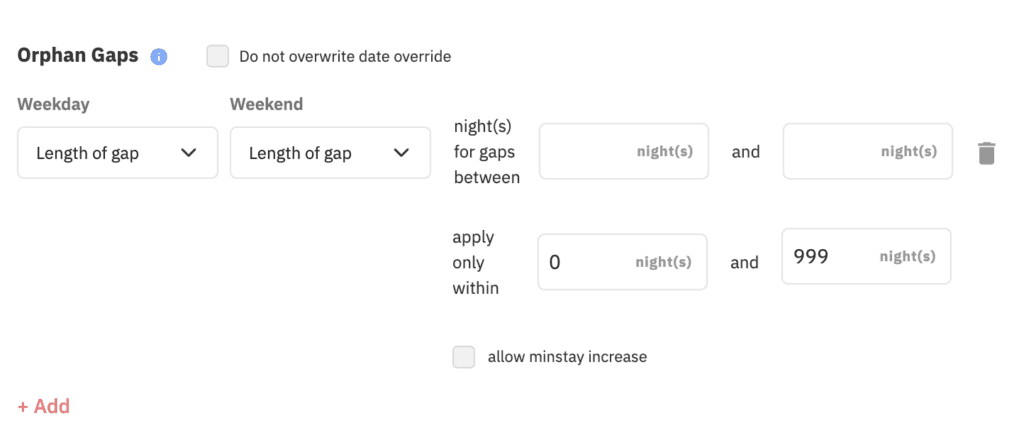Delete the gap rule with trash icon
The height and width of the screenshot is (433, 1024).
pyautogui.click(x=986, y=153)
